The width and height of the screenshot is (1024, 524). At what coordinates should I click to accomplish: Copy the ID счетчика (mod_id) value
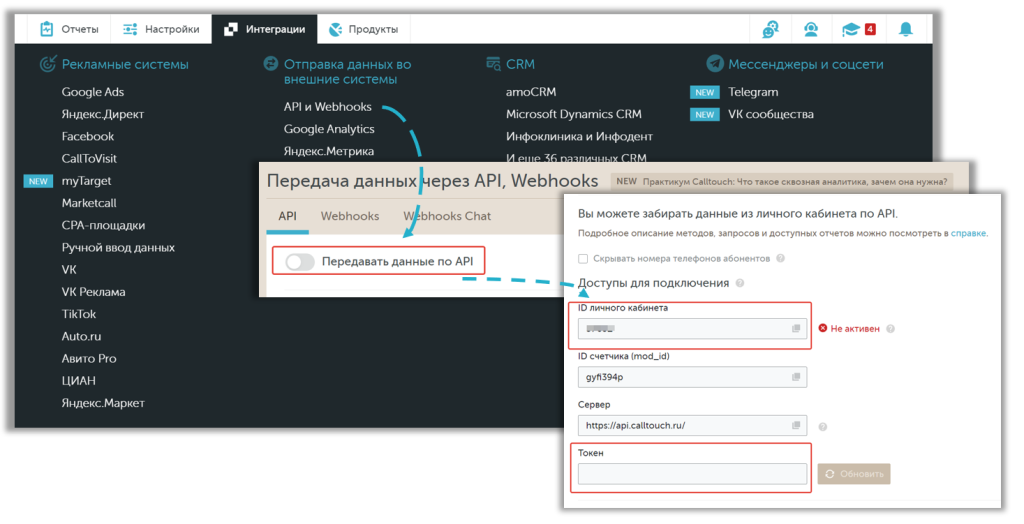(795, 377)
